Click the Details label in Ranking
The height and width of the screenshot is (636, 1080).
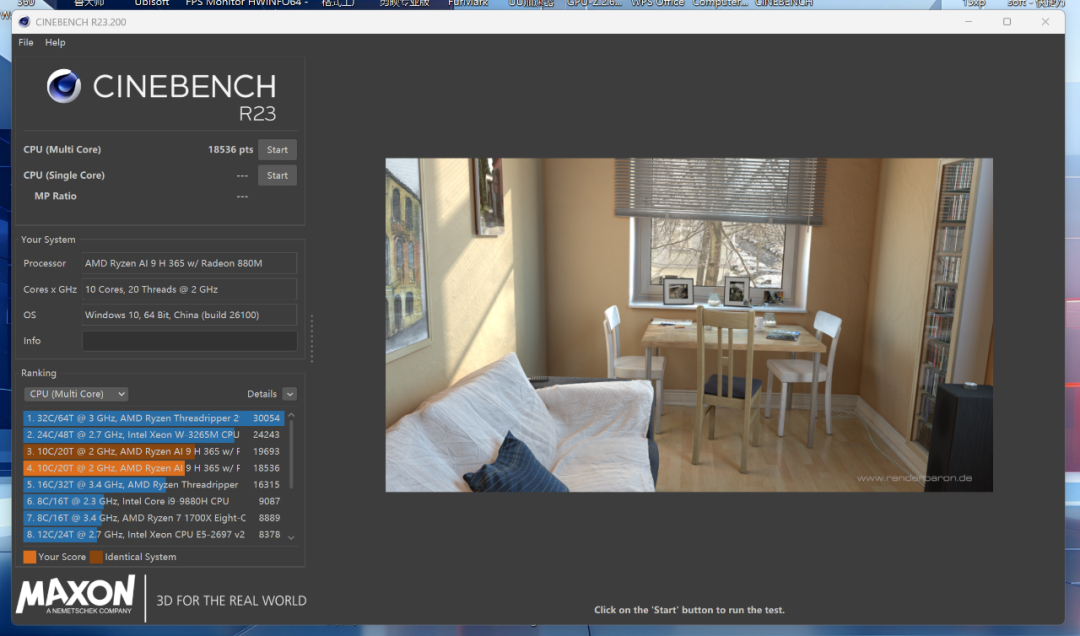tap(262, 393)
